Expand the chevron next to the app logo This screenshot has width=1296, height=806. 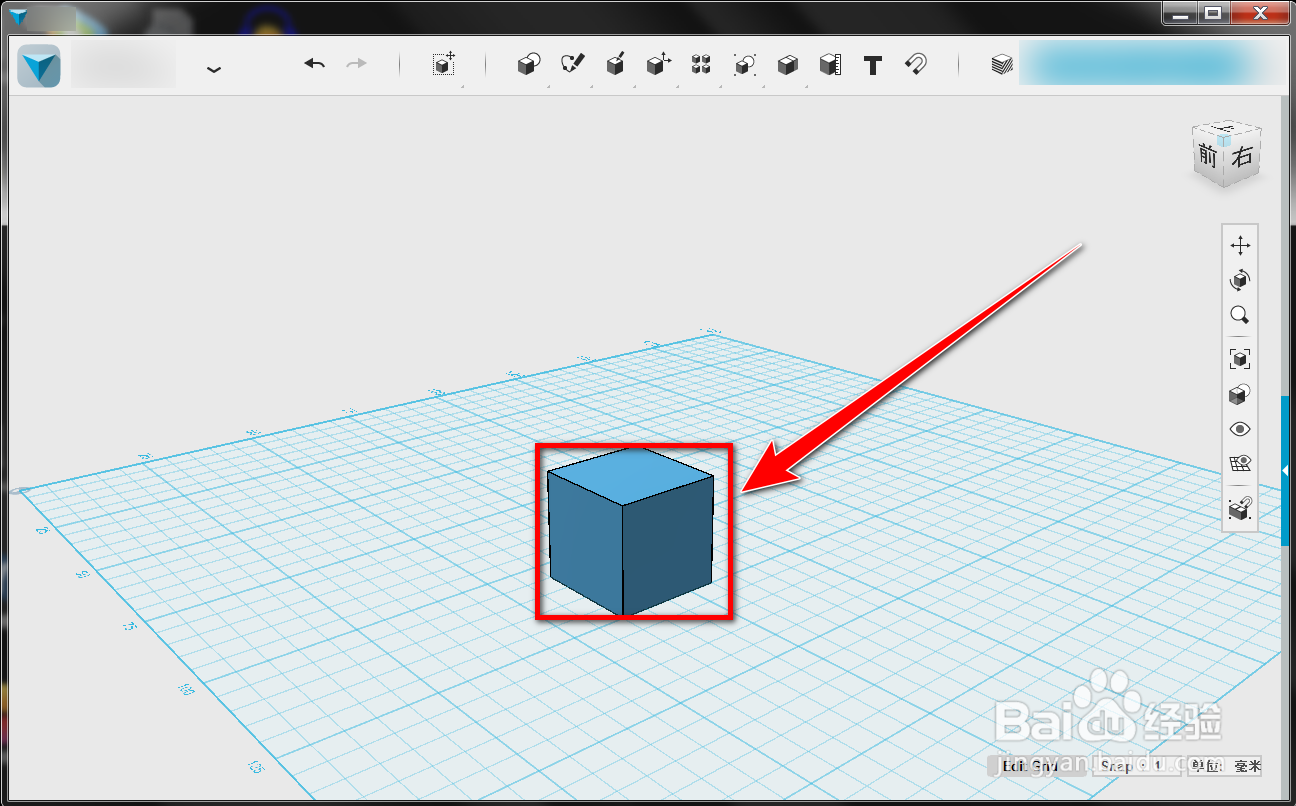click(213, 68)
